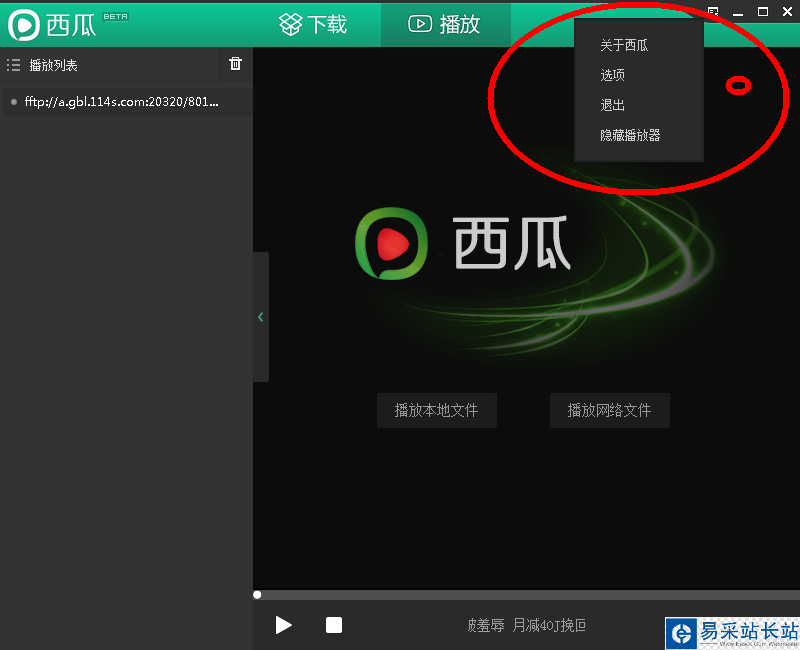This screenshot has height=650, width=800.
Task: Click the Xigua logo in the title bar
Action: (x=52, y=24)
